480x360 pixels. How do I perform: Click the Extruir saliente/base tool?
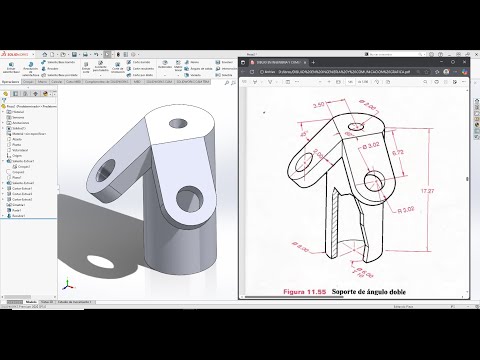11,68
